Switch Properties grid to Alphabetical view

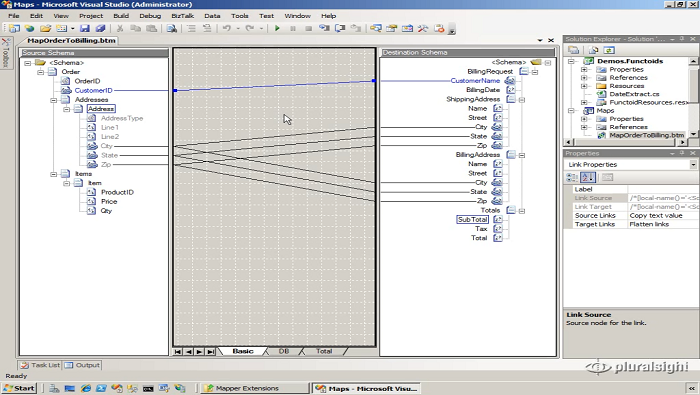tap(588, 177)
